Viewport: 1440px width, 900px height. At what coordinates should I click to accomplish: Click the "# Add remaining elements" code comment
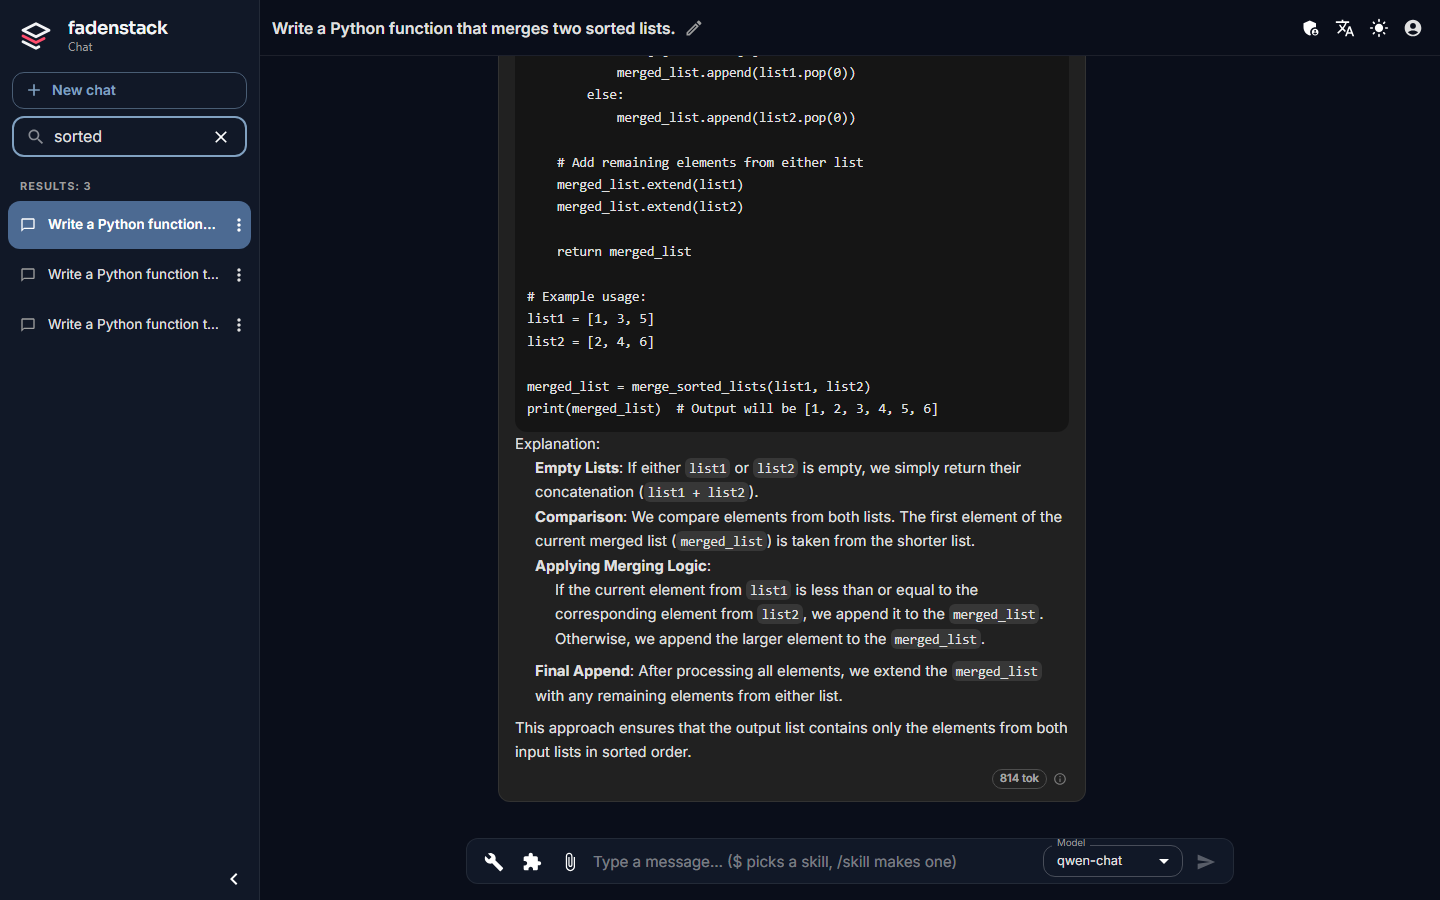click(710, 163)
